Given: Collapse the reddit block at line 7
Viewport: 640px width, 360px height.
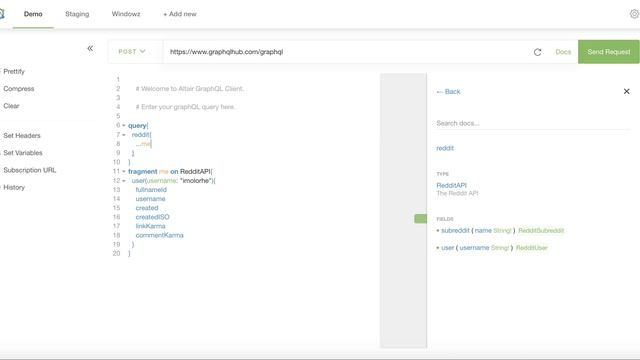Looking at the screenshot, I should (124, 135).
